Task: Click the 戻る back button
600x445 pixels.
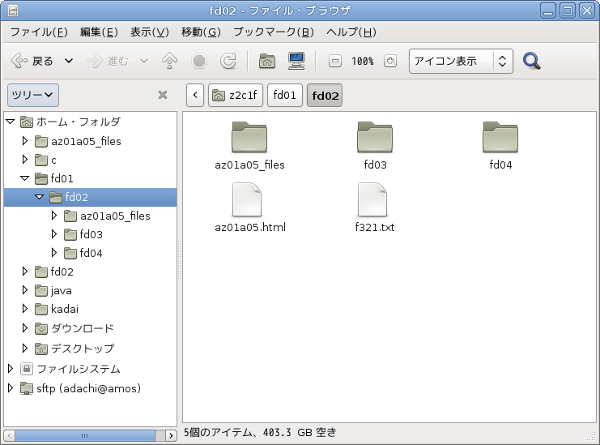Action: (x=32, y=61)
